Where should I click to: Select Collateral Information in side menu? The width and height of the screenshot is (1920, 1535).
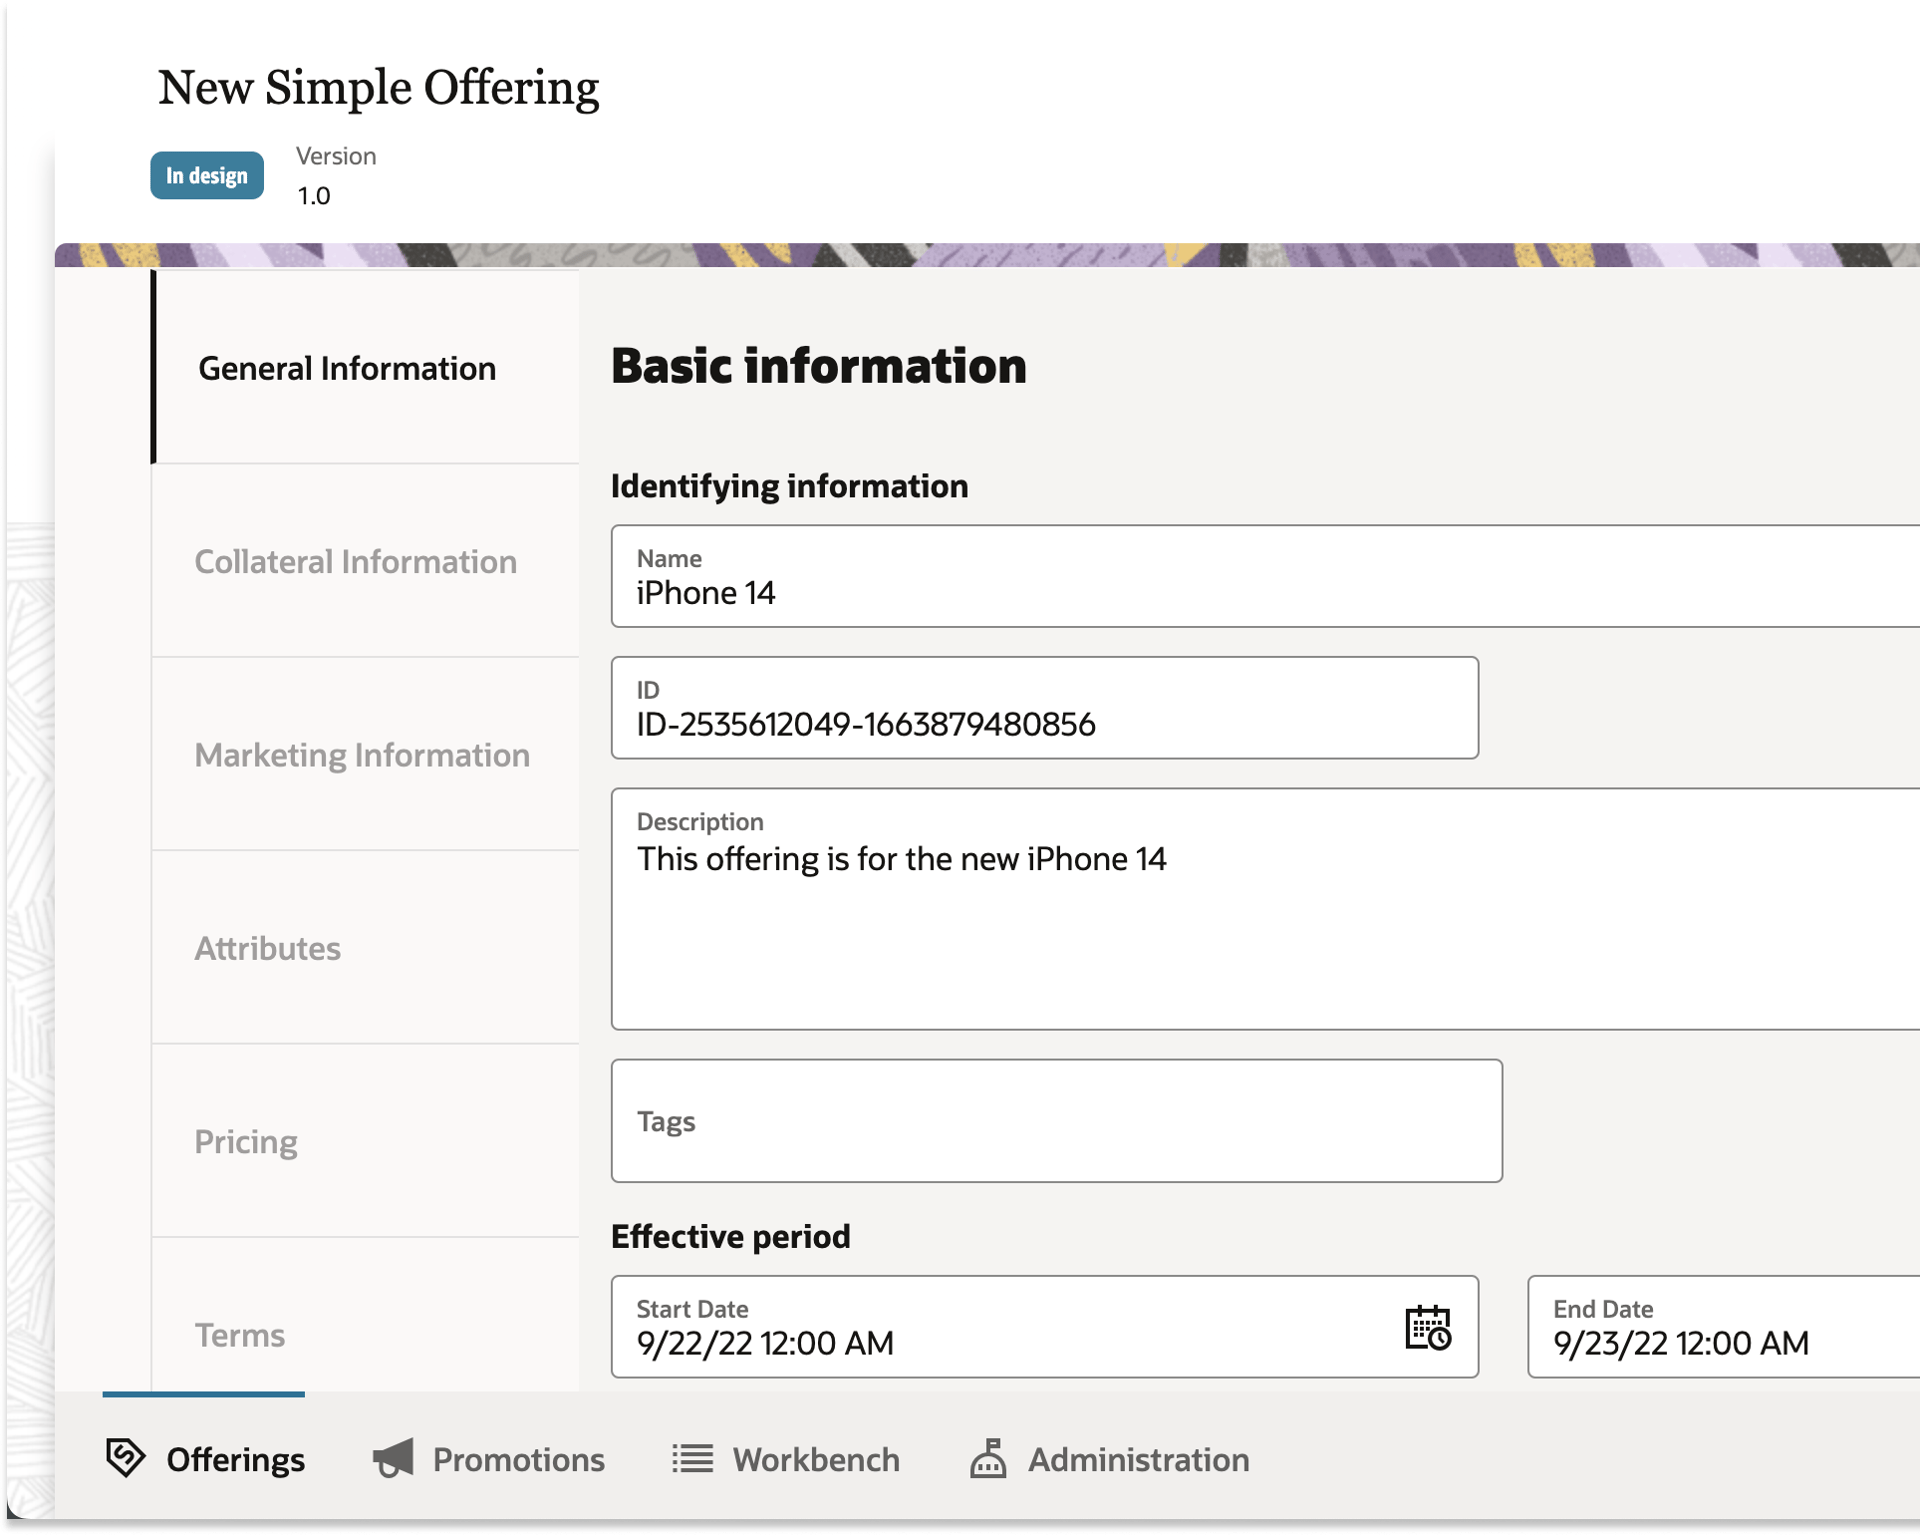tap(355, 561)
